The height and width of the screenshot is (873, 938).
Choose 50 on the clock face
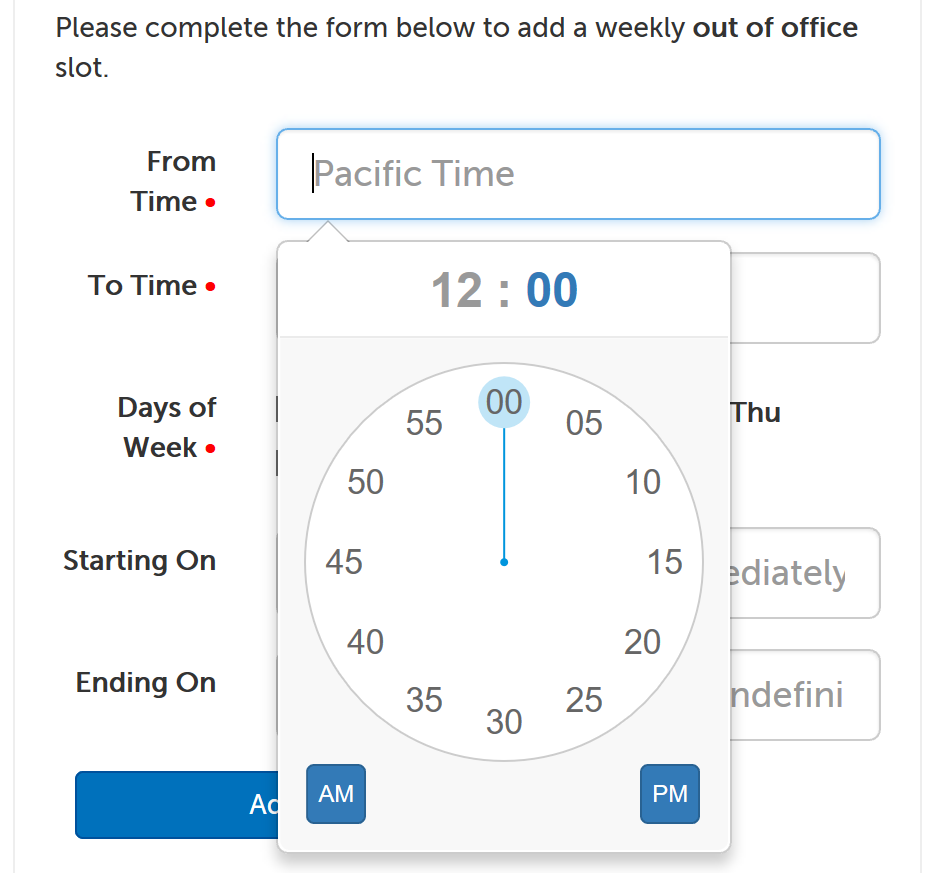[365, 482]
